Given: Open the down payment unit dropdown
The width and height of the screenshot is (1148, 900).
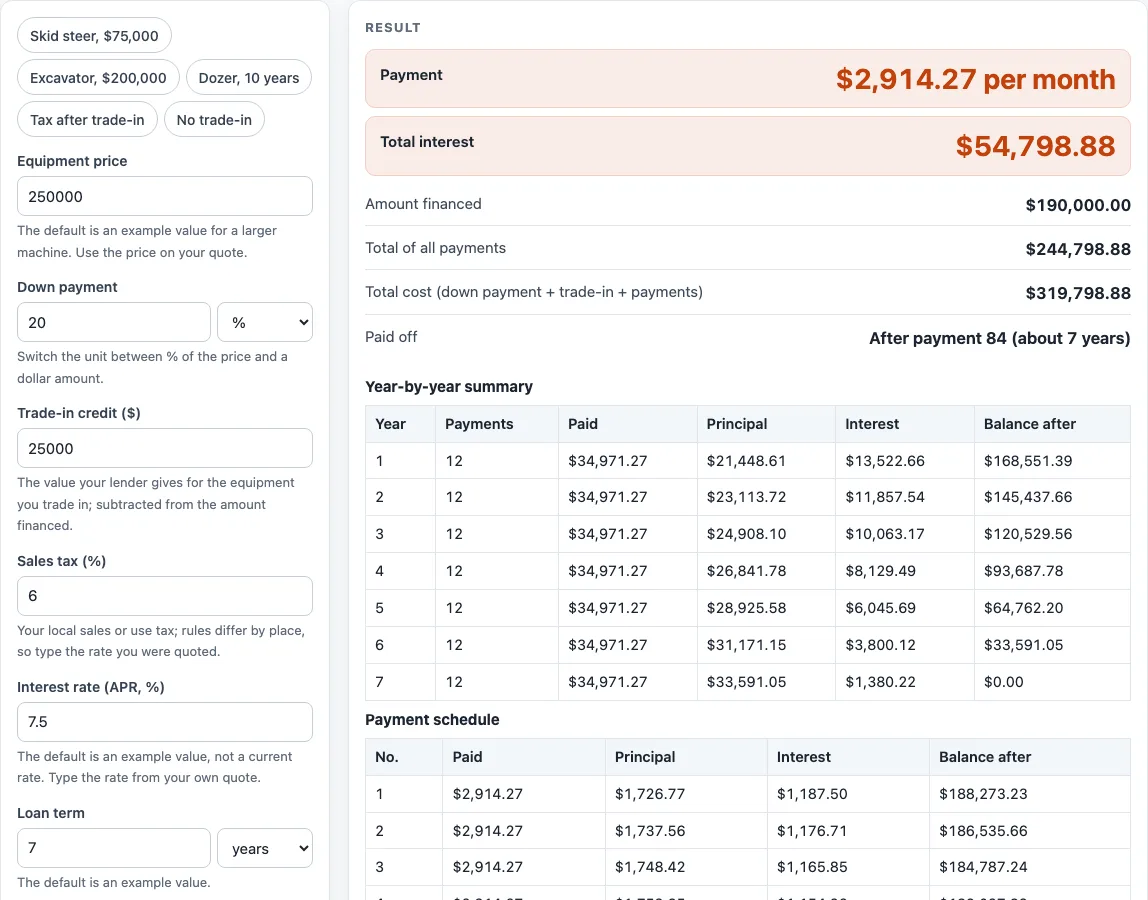Looking at the screenshot, I should [x=265, y=322].
